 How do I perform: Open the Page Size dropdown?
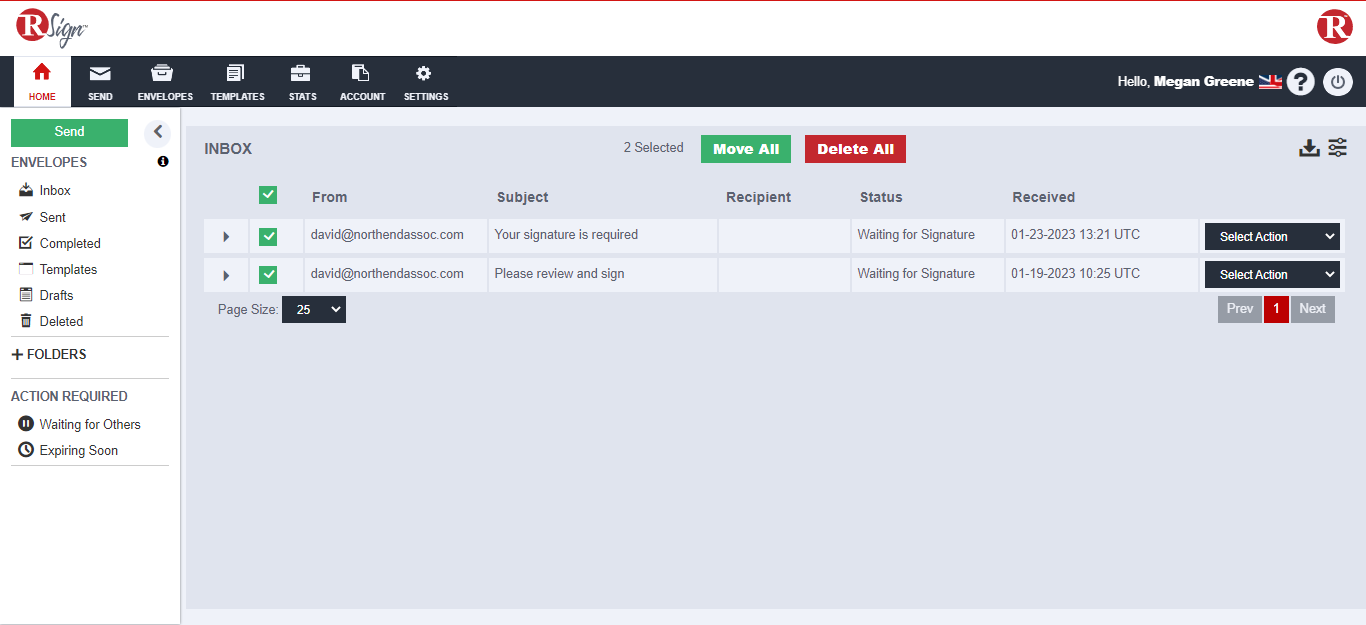pyautogui.click(x=313, y=310)
